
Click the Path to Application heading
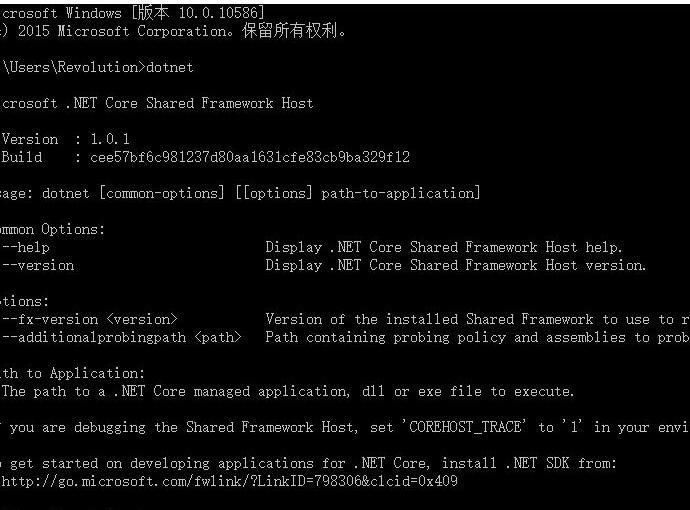(72, 374)
